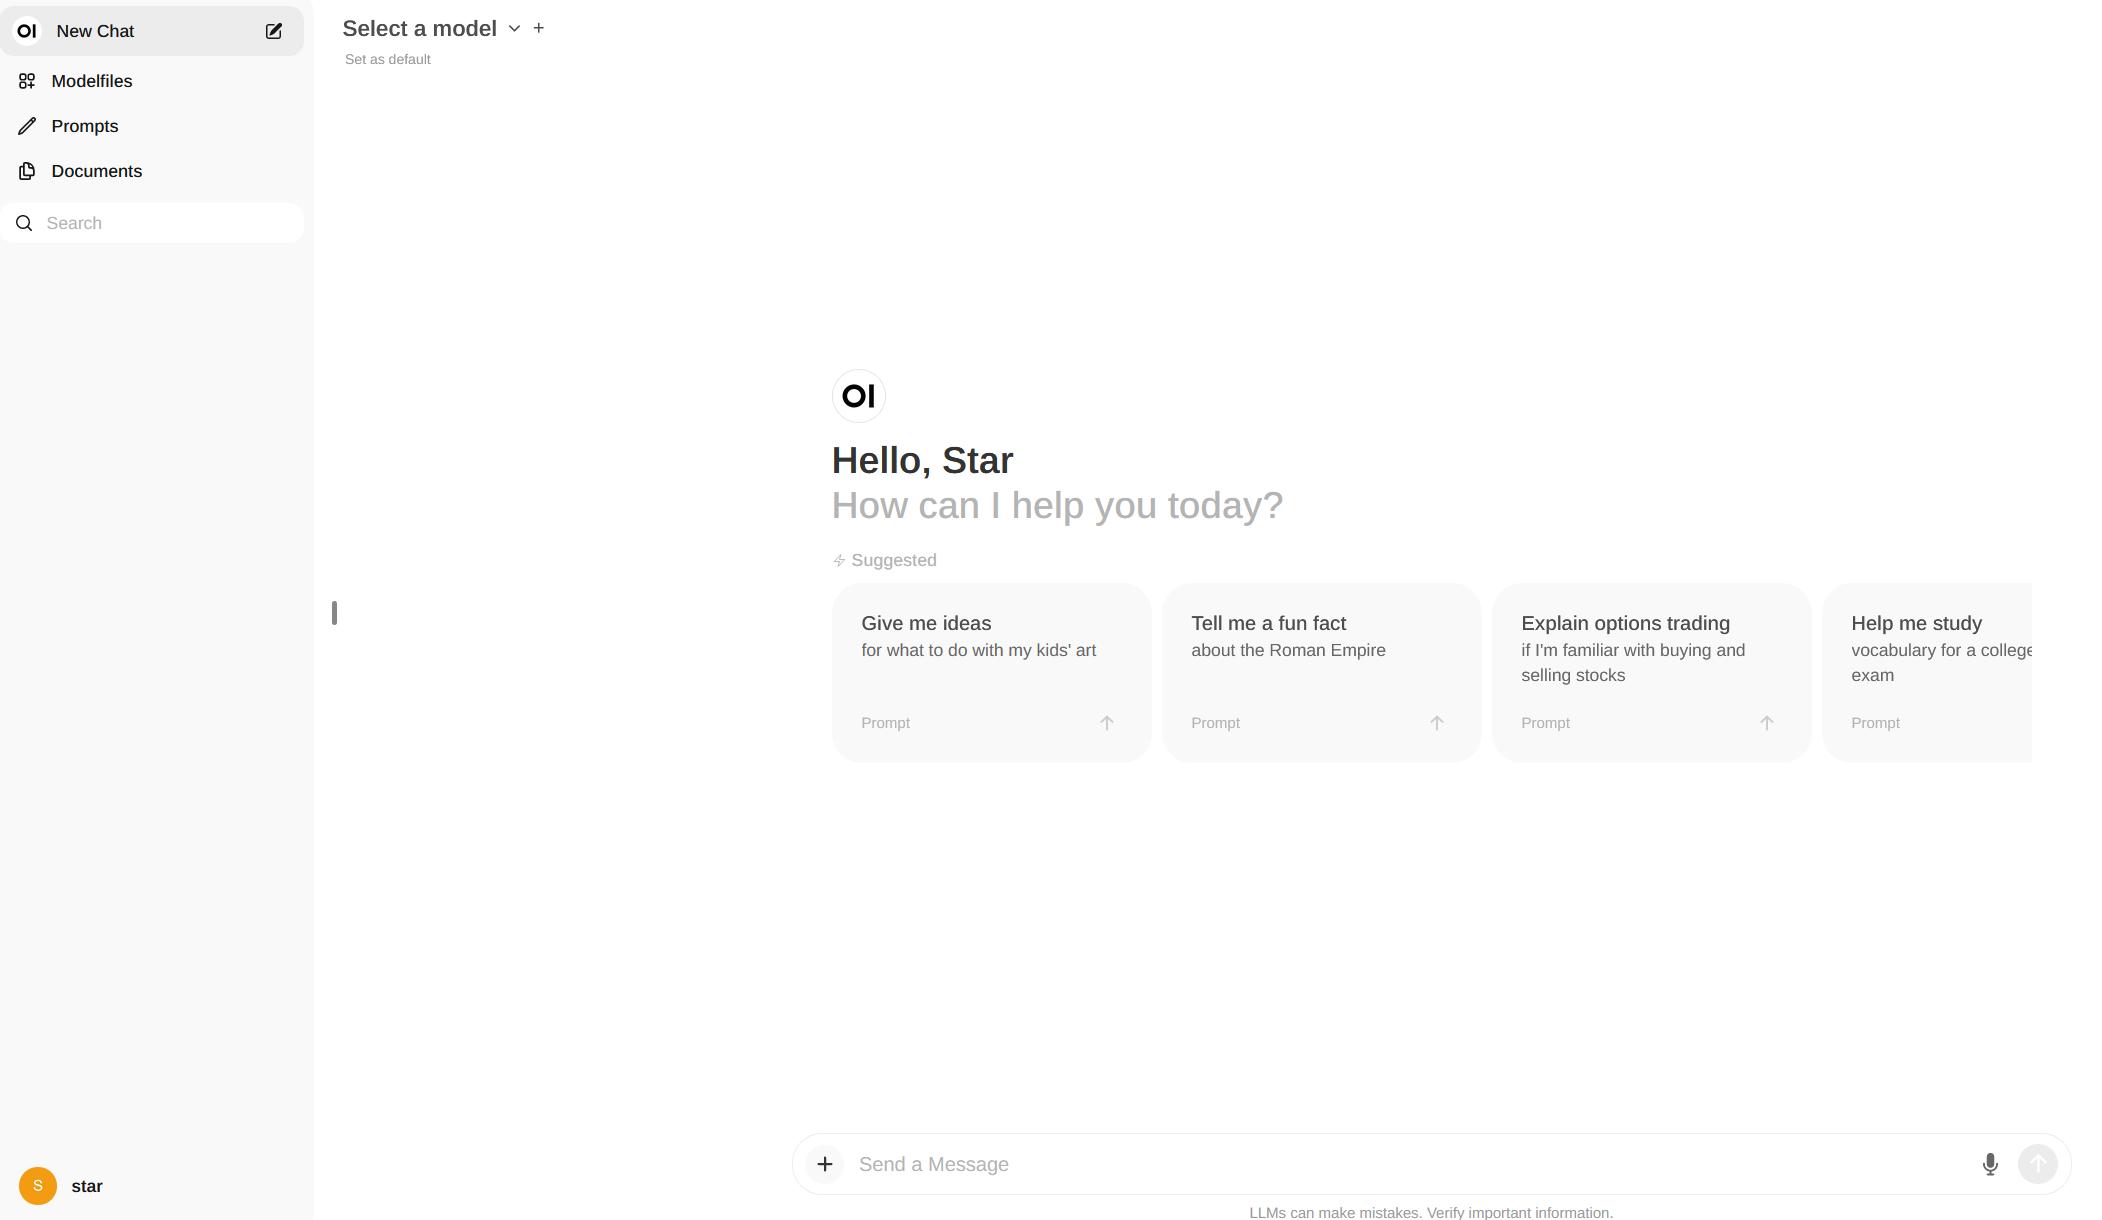Add another model with plus icon
The height and width of the screenshot is (1220, 2102).
pos(539,28)
